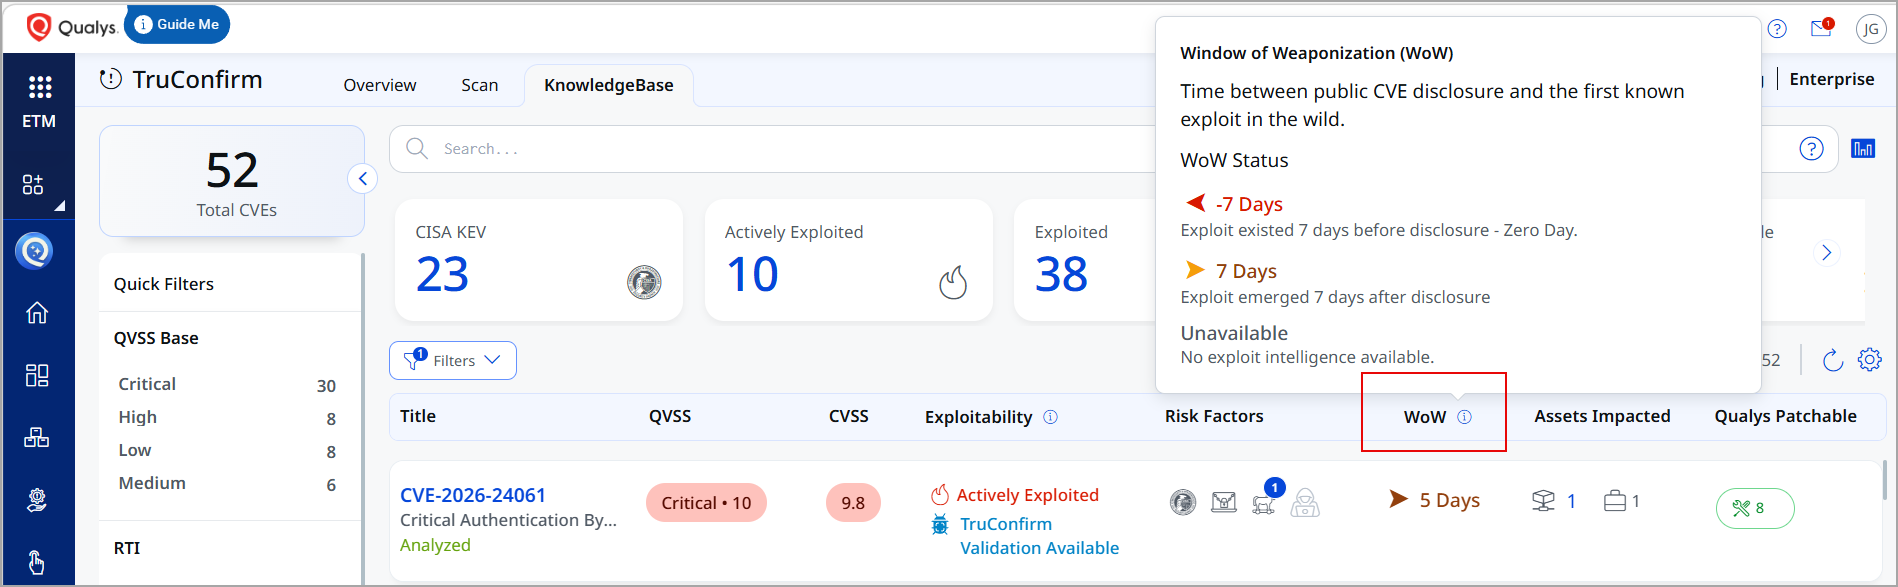This screenshot has width=1898, height=587.
Task: Click the sidebar add-widgets icon
Action: (x=33, y=184)
